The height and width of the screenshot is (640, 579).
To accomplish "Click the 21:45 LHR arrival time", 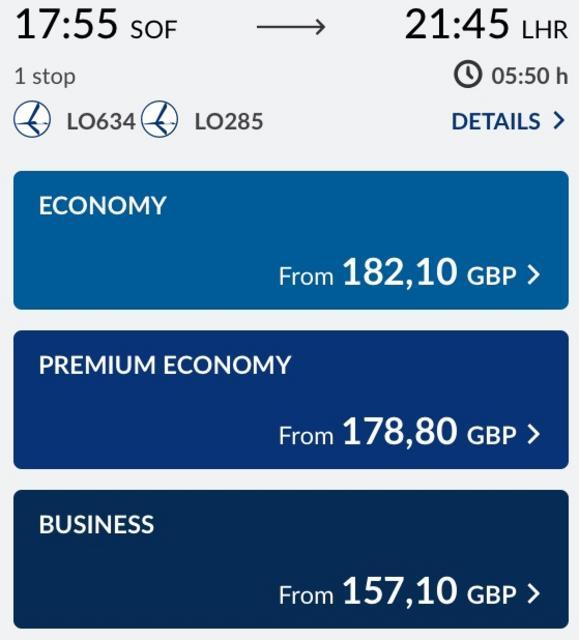I will [x=486, y=25].
